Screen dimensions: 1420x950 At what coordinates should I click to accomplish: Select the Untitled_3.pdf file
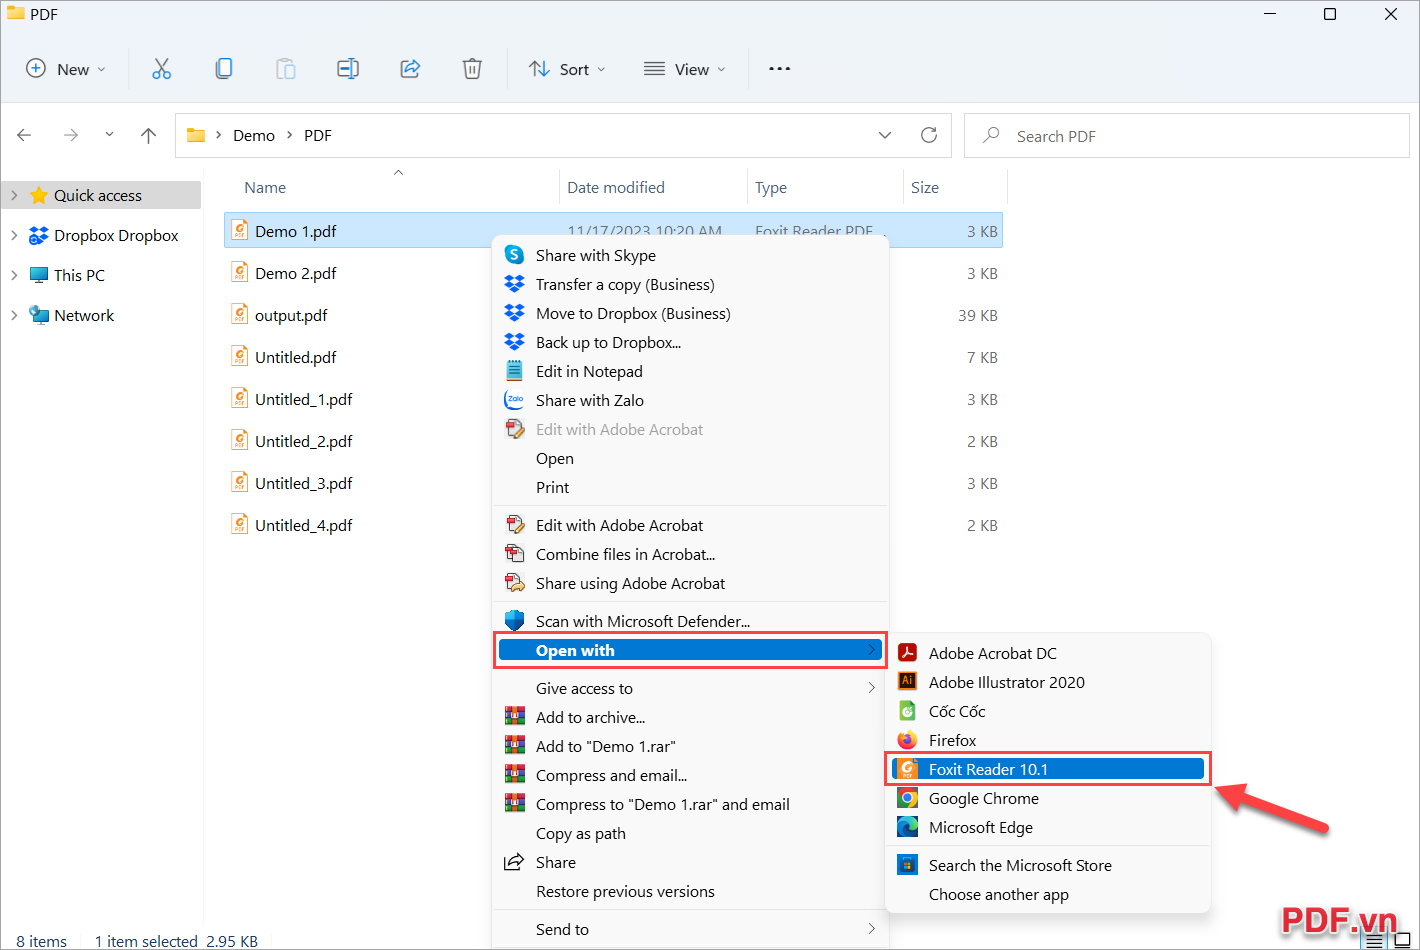tap(303, 483)
